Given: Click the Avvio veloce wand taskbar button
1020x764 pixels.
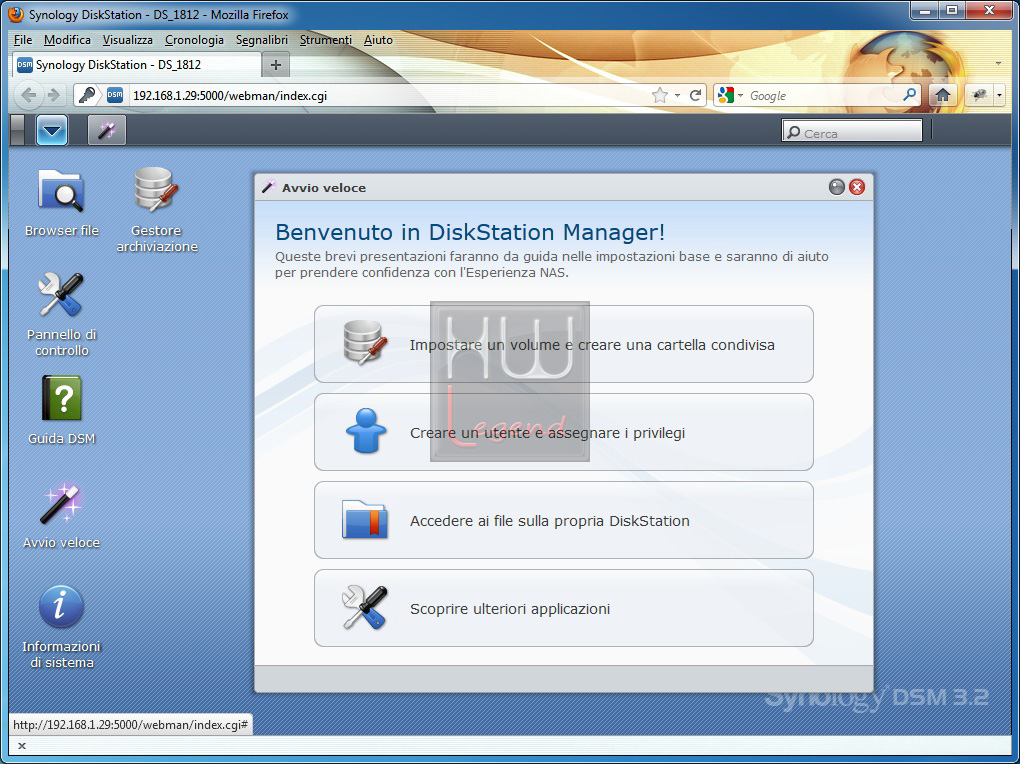Looking at the screenshot, I should coord(107,130).
